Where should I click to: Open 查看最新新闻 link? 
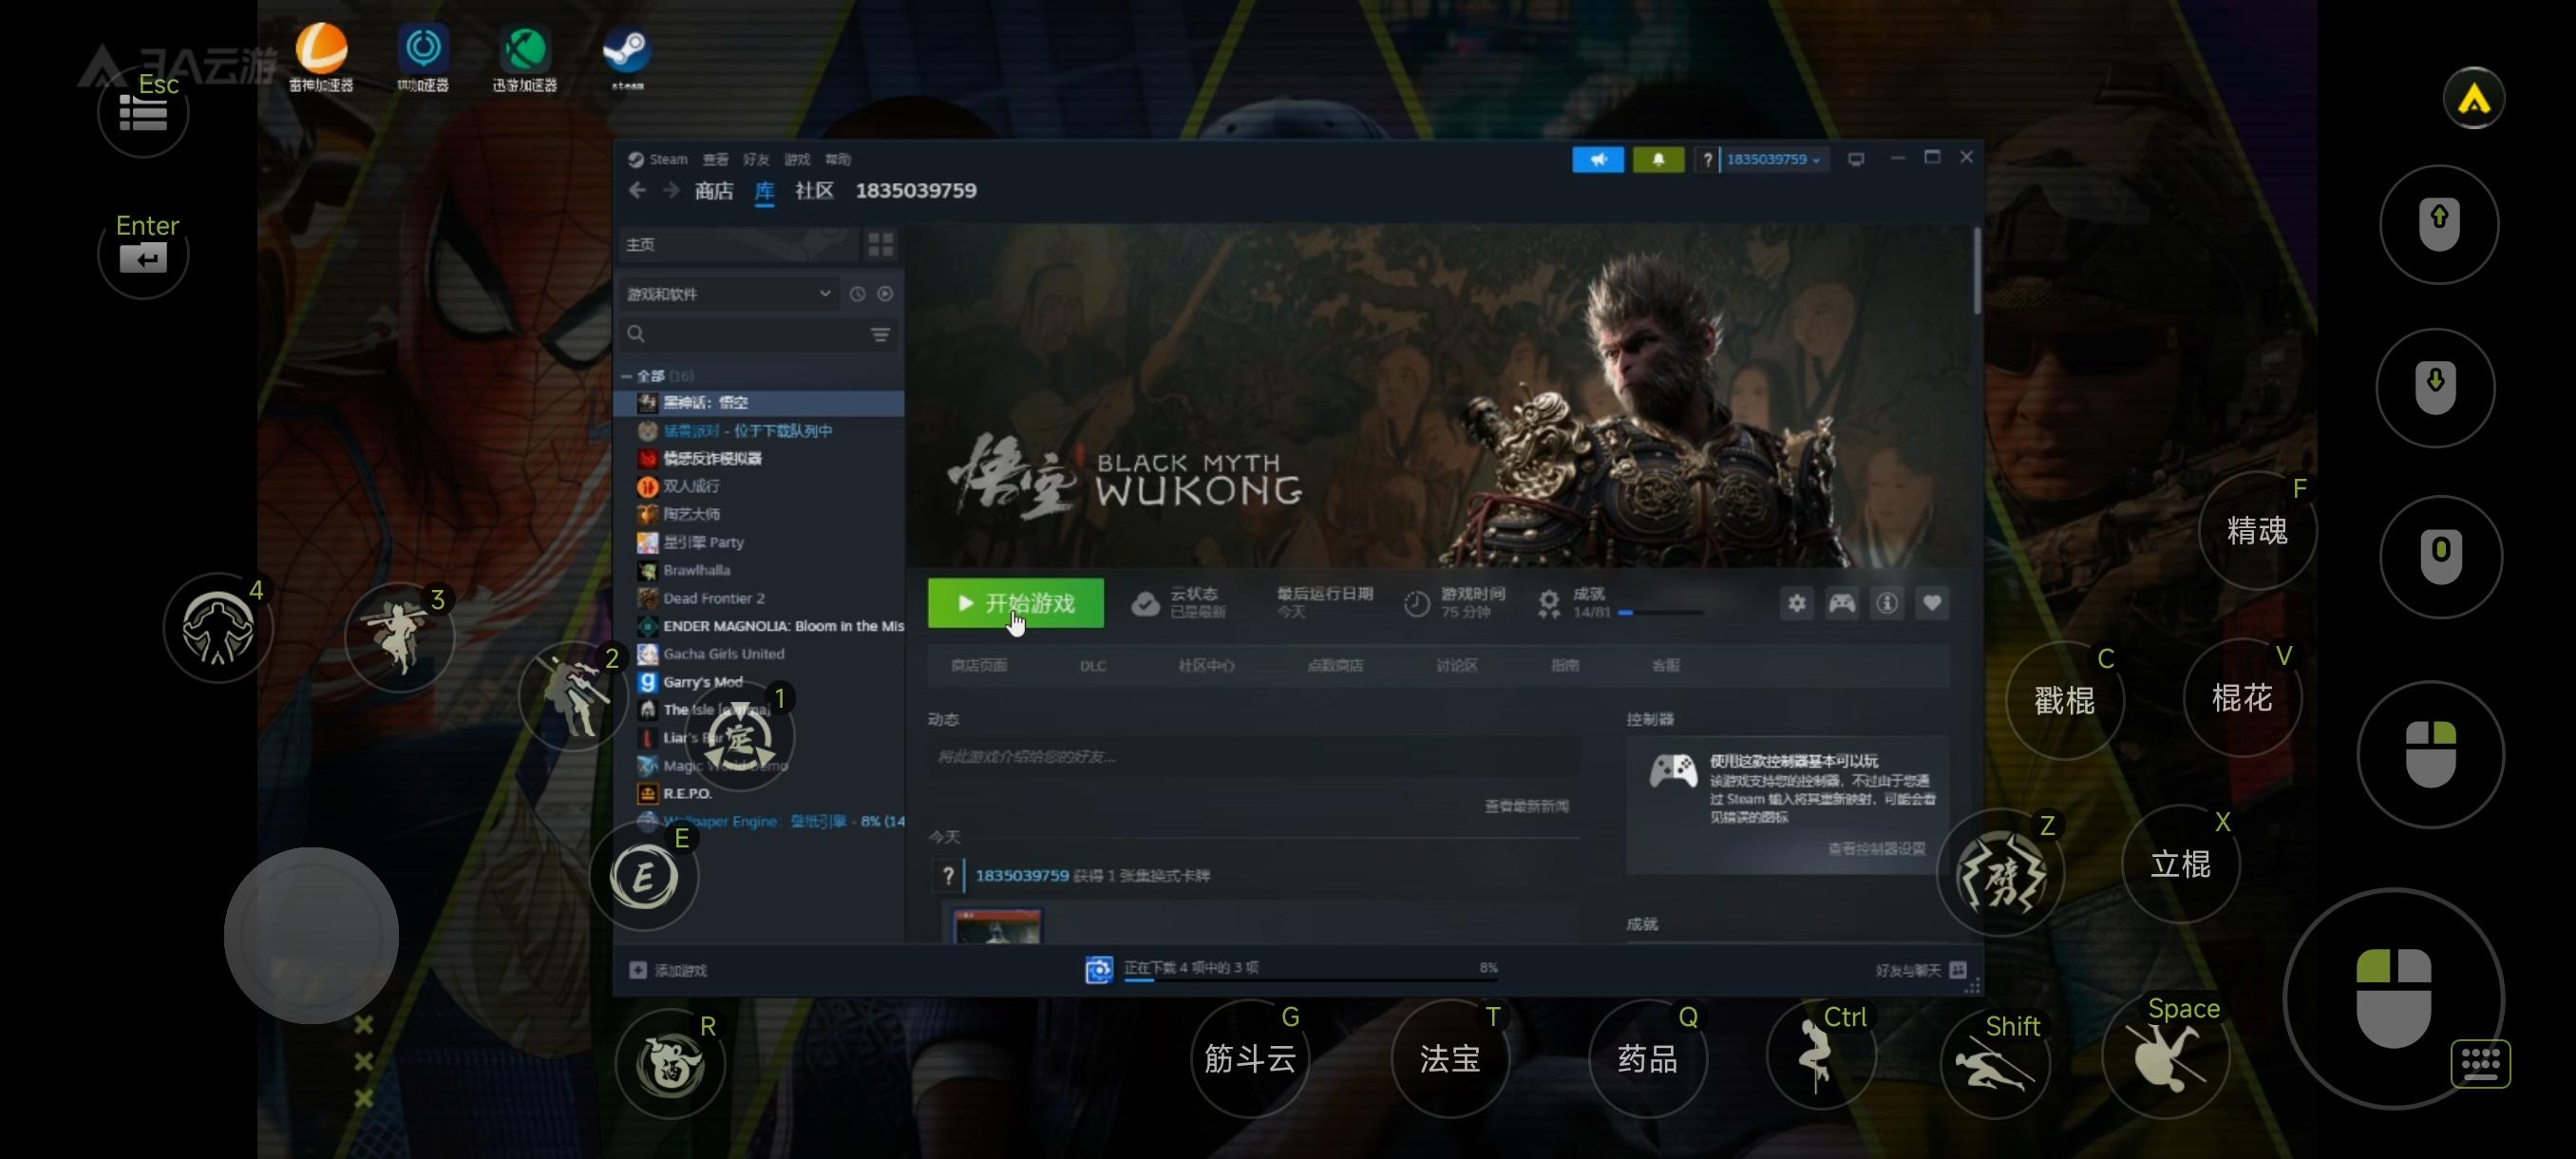[x=1526, y=806]
